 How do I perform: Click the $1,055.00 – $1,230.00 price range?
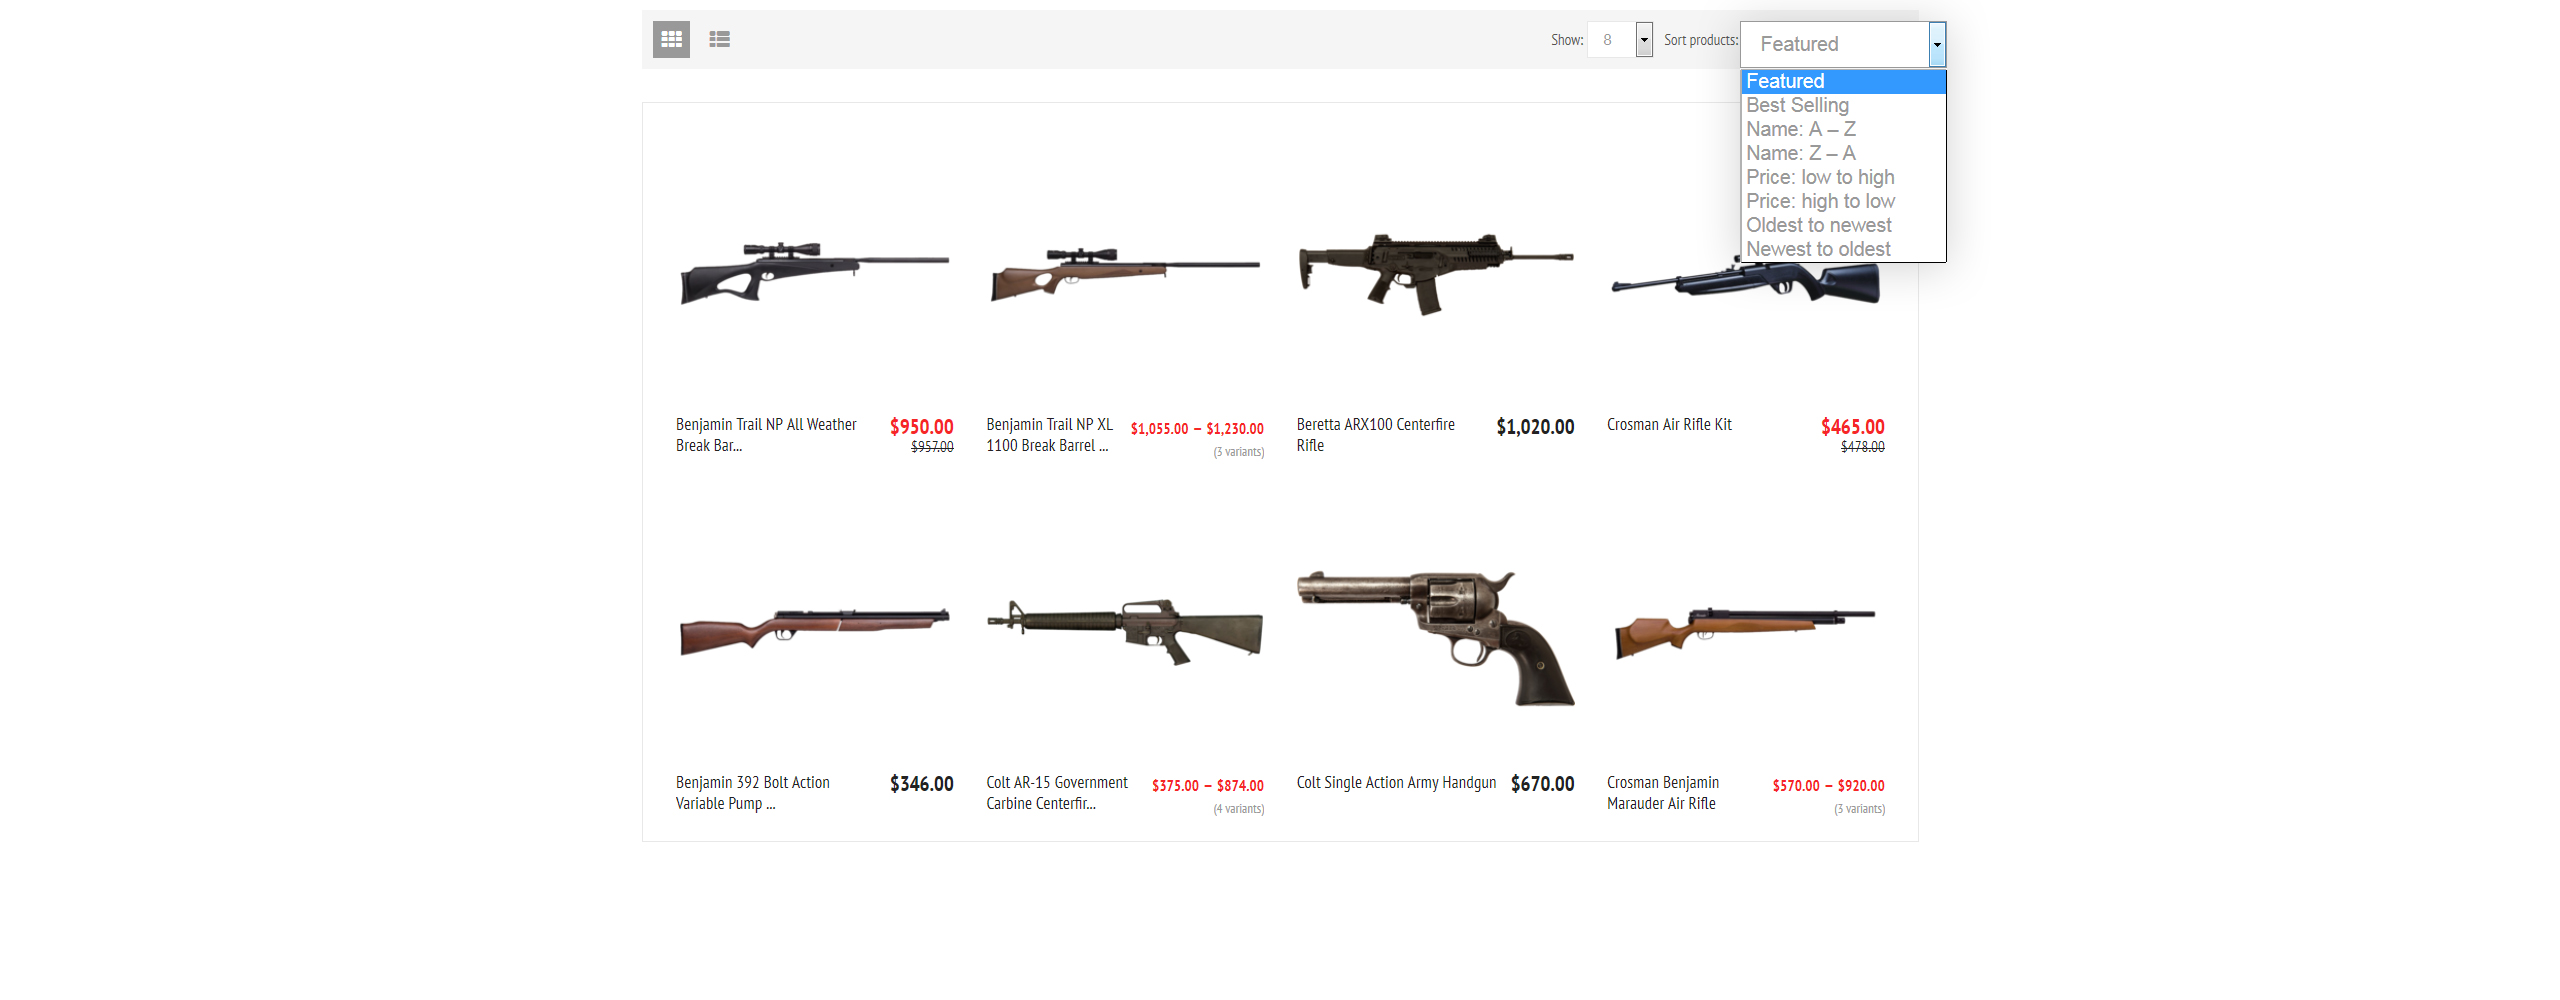[x=1197, y=429]
